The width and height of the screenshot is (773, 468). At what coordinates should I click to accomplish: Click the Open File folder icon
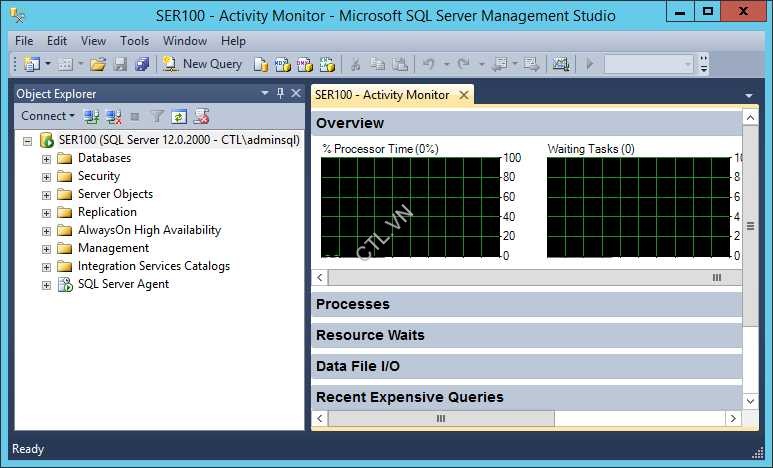click(x=98, y=64)
